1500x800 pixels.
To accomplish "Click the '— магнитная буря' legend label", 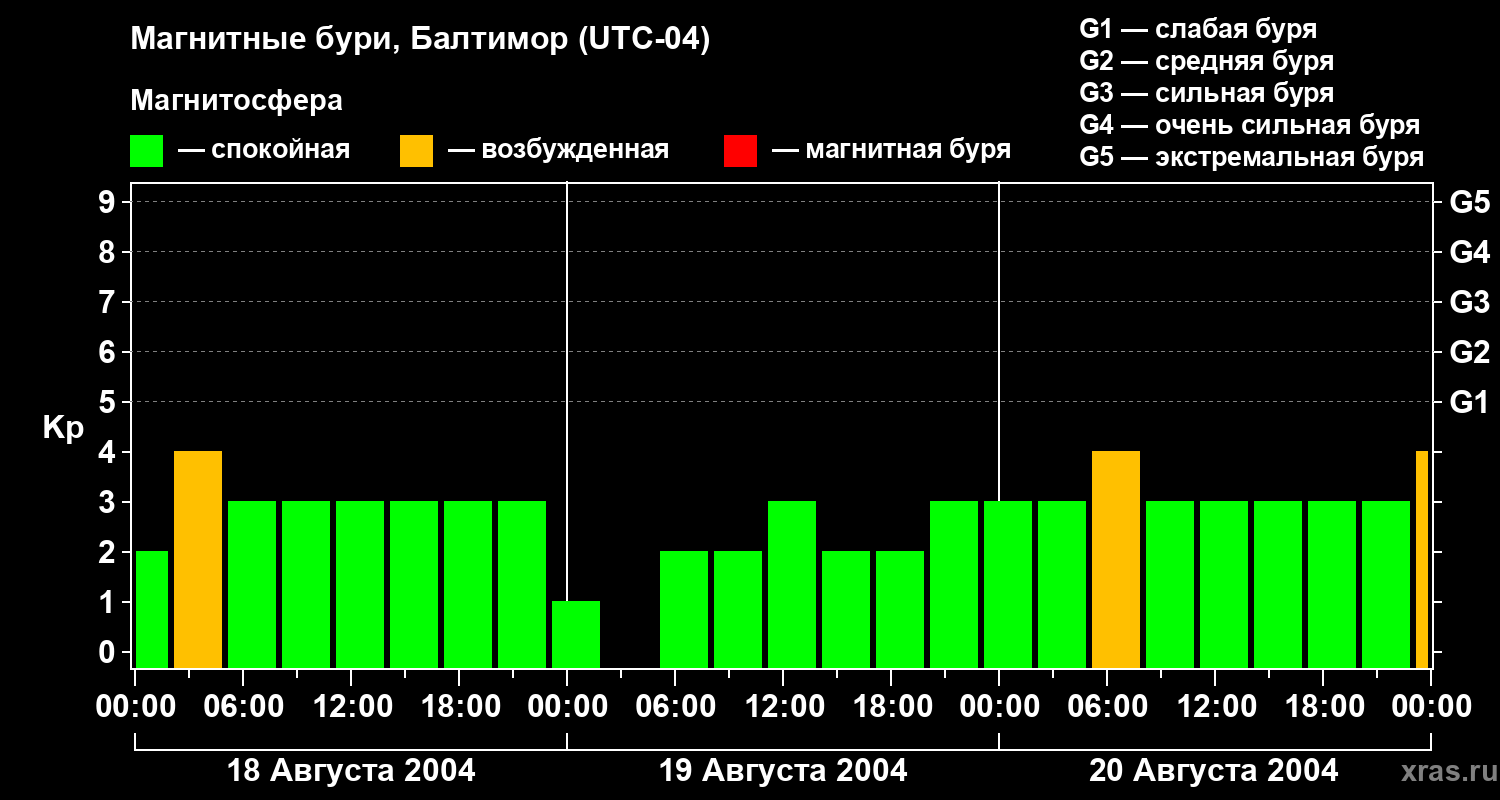I will click(x=891, y=151).
